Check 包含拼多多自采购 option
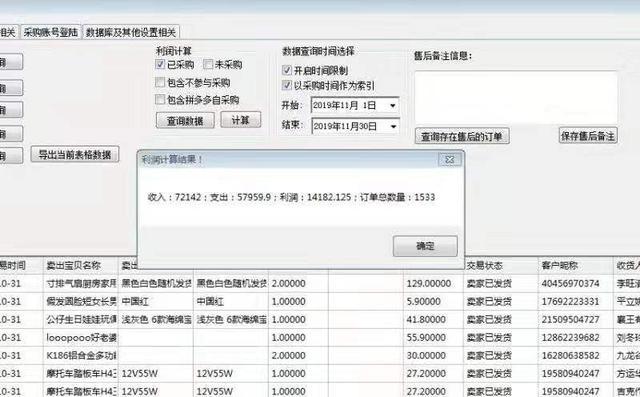The width and height of the screenshot is (640, 397). pyautogui.click(x=160, y=100)
